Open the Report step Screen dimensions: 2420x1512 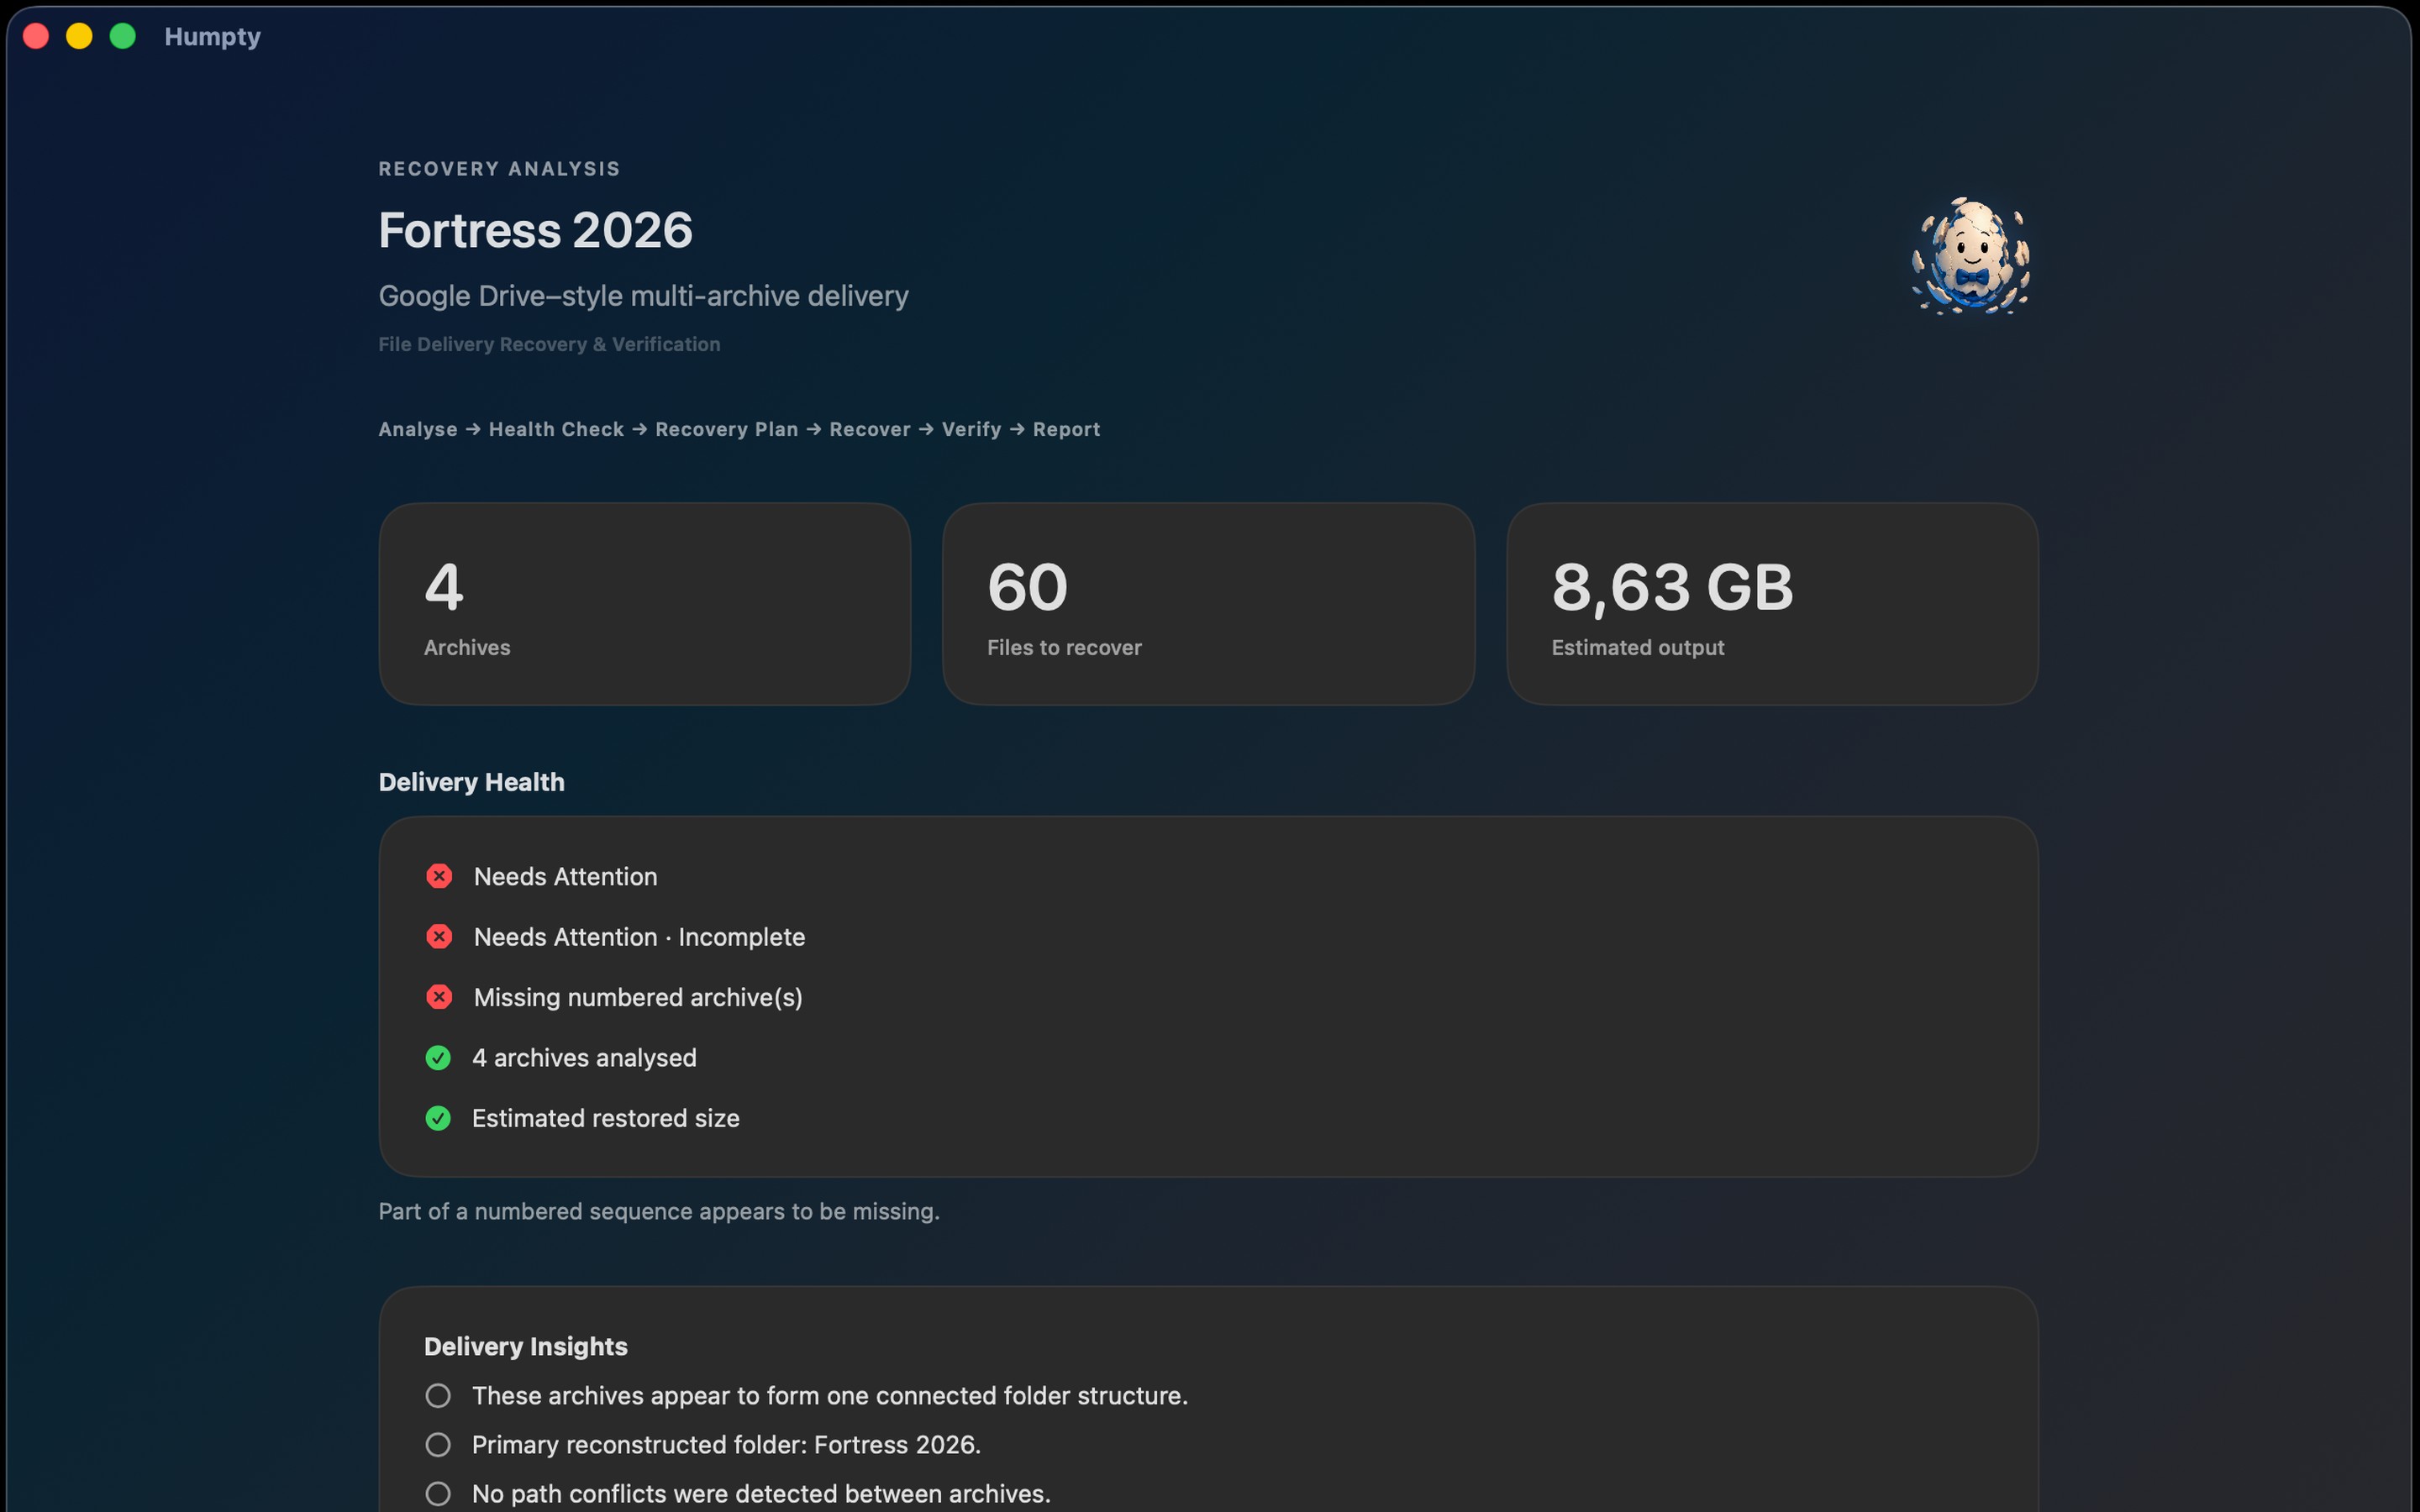(x=1066, y=429)
